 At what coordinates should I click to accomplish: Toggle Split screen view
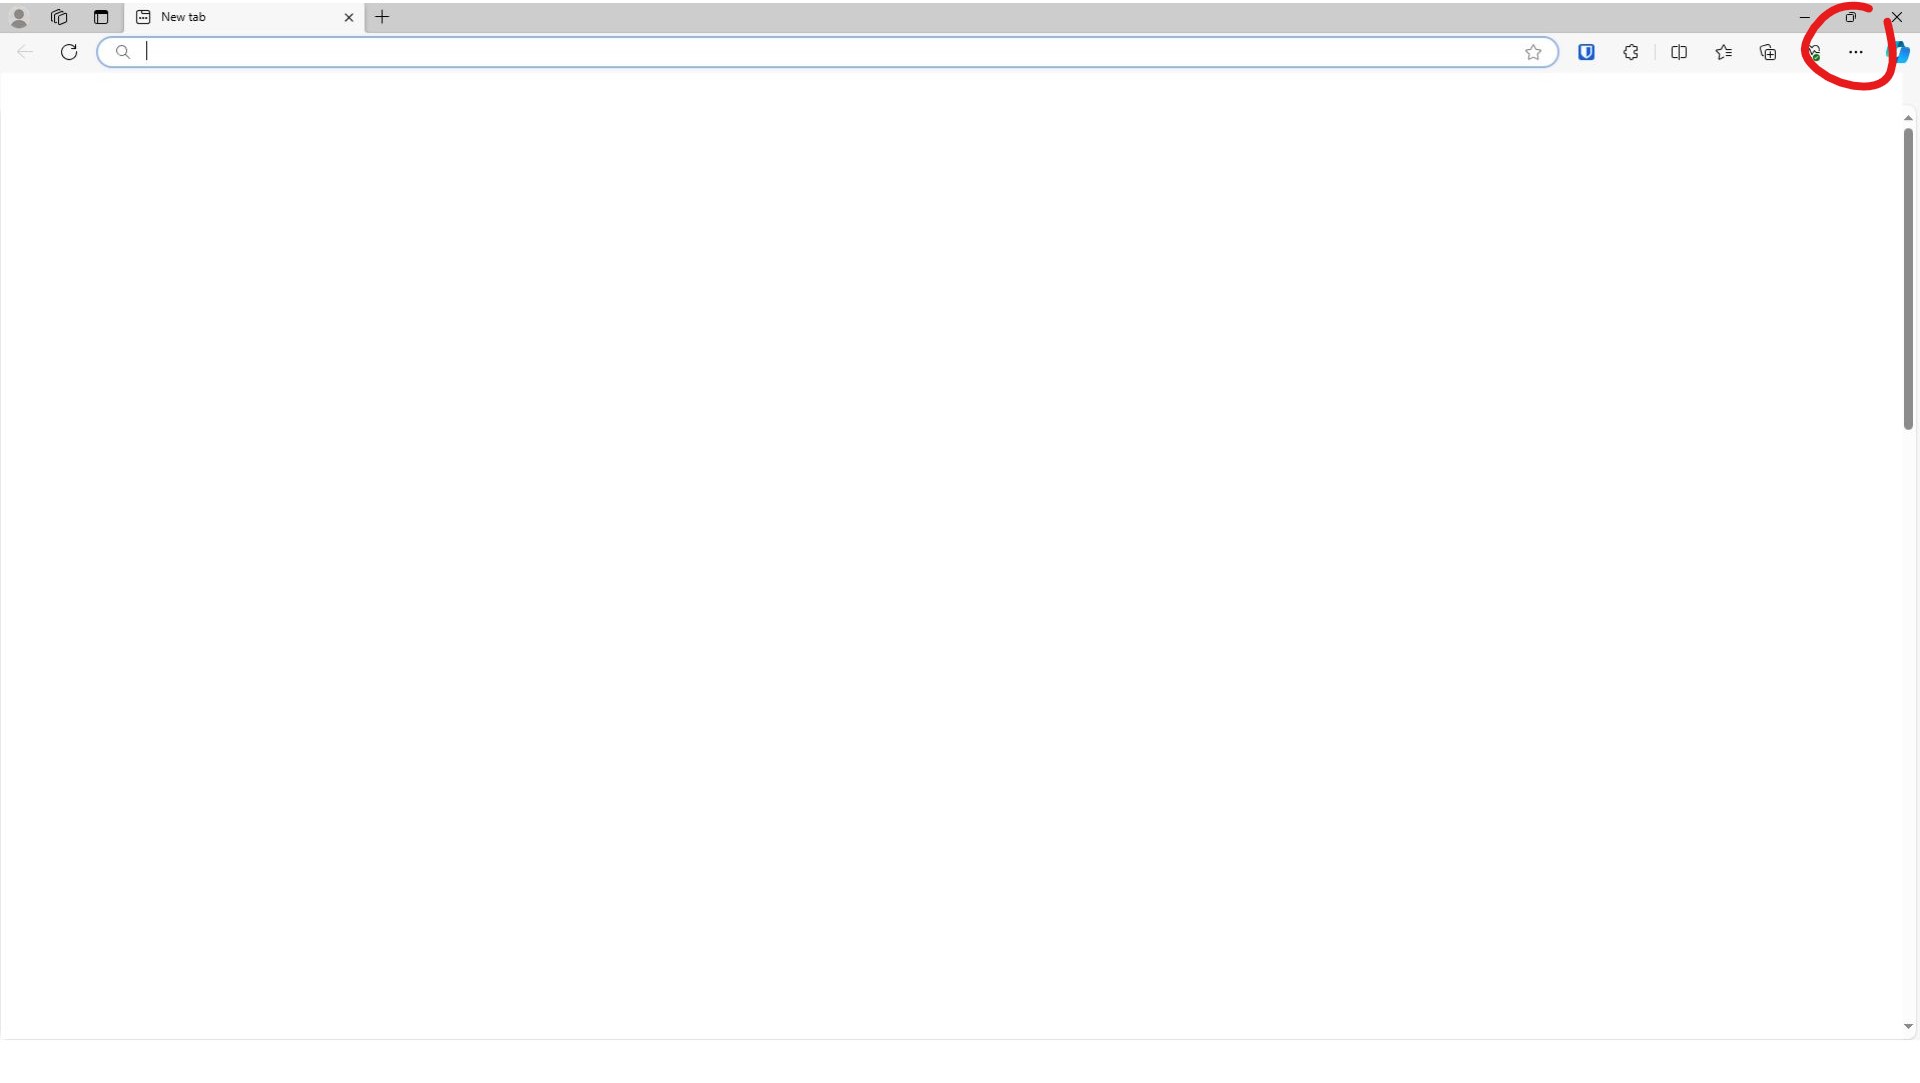[1679, 52]
